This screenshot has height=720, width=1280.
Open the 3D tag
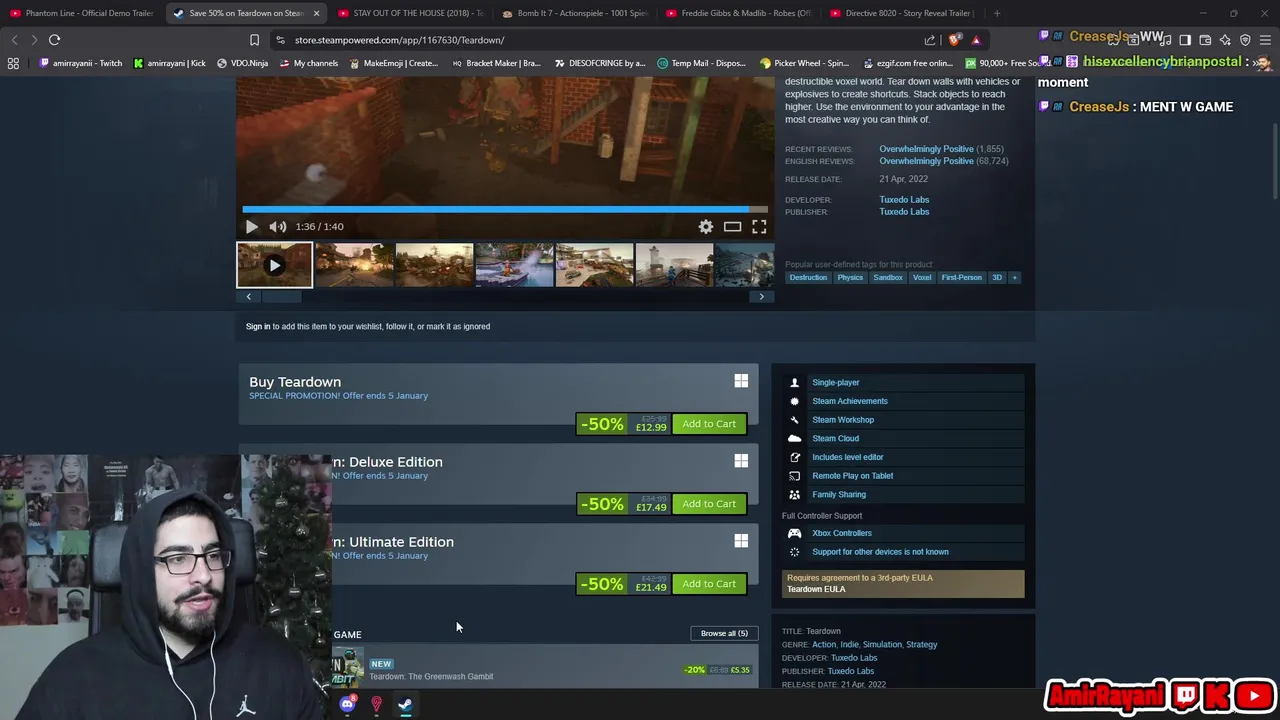(x=997, y=277)
